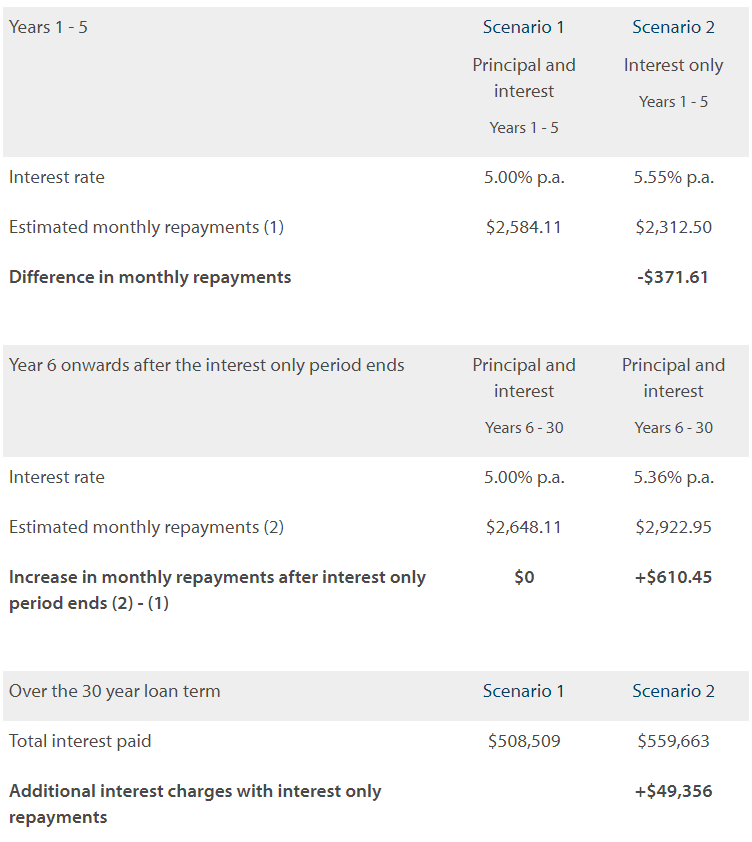Click the Scenario 2 header in top table
Viewport: 752px width, 842px height.
[x=673, y=27]
